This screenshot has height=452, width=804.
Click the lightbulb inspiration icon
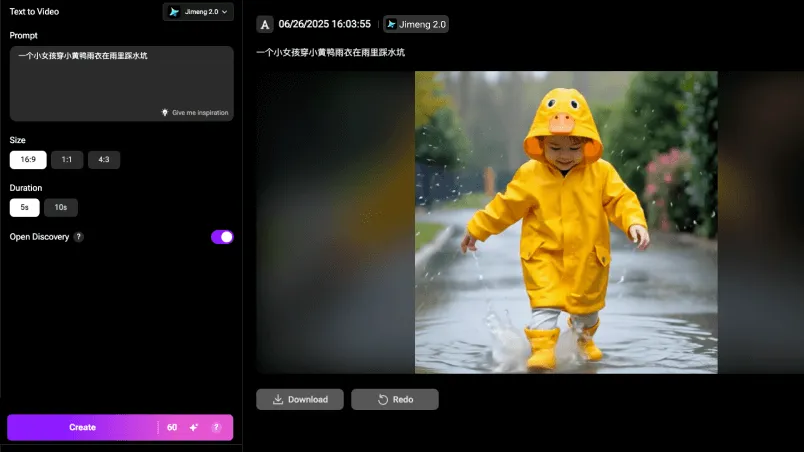click(x=165, y=113)
